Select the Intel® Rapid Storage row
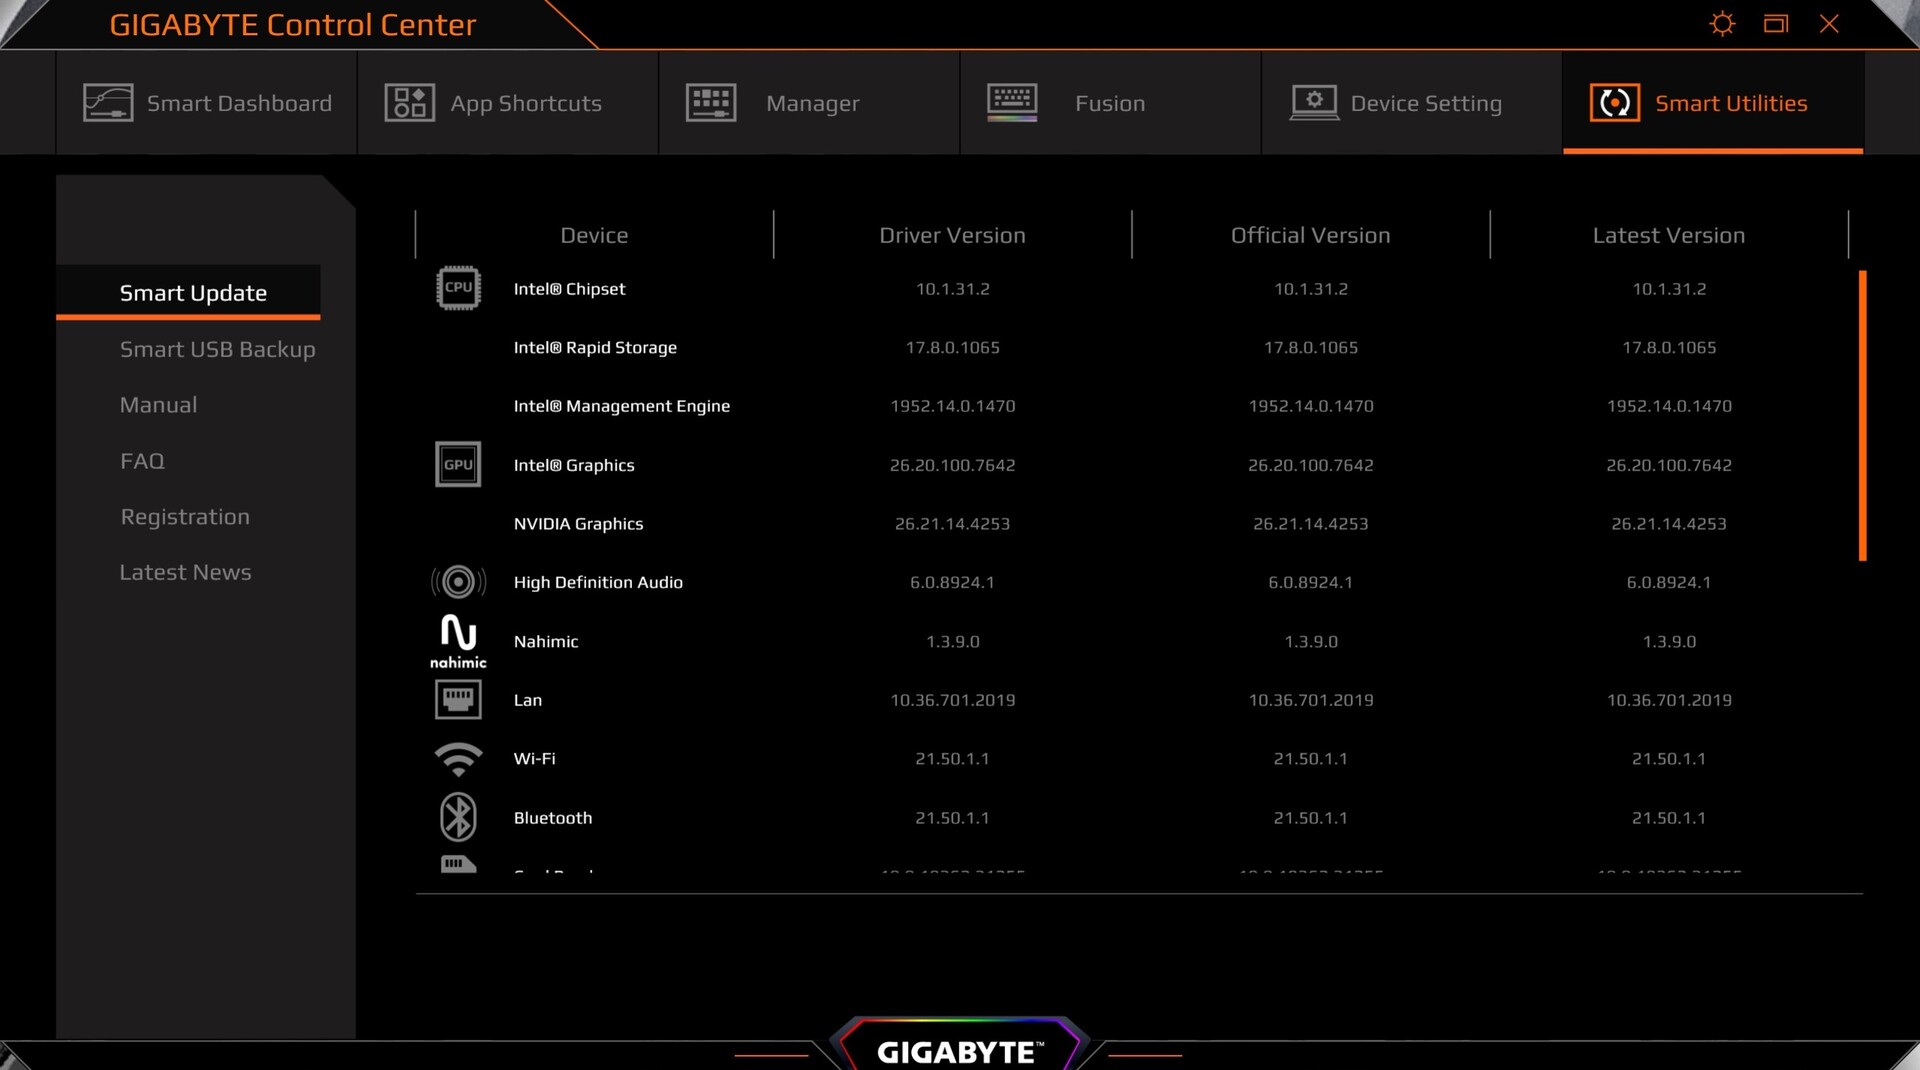This screenshot has height=1070, width=1920. point(1138,347)
